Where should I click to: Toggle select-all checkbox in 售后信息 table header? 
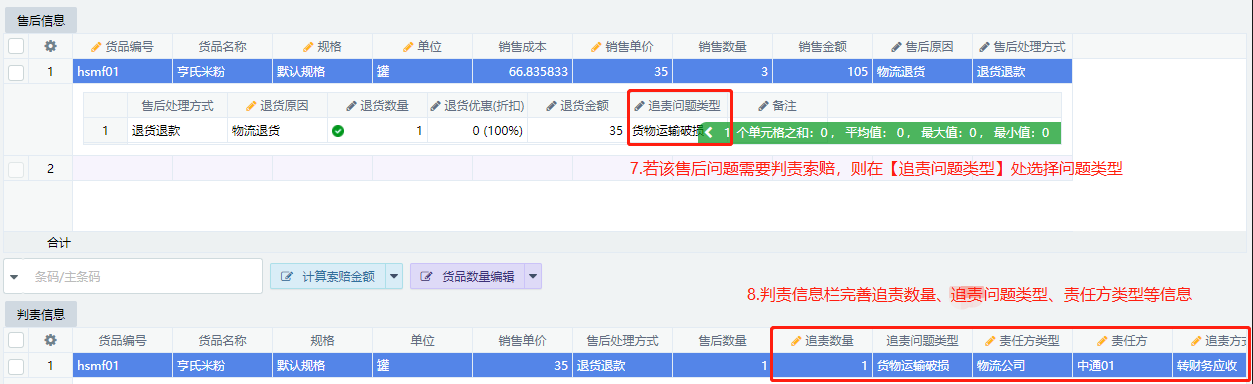(x=16, y=46)
